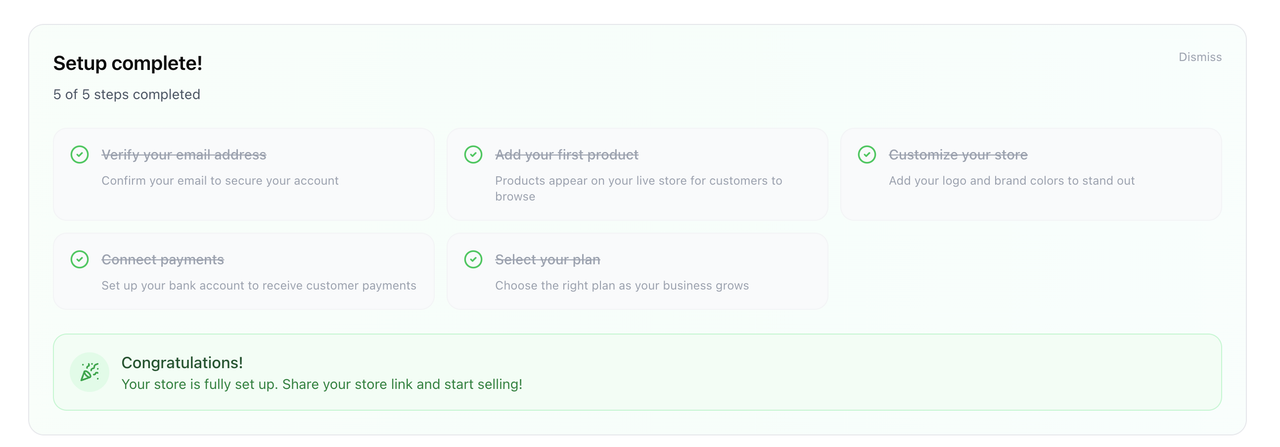Image resolution: width=1280 pixels, height=447 pixels.
Task: Click the Choose the right plan description
Action: click(x=621, y=286)
